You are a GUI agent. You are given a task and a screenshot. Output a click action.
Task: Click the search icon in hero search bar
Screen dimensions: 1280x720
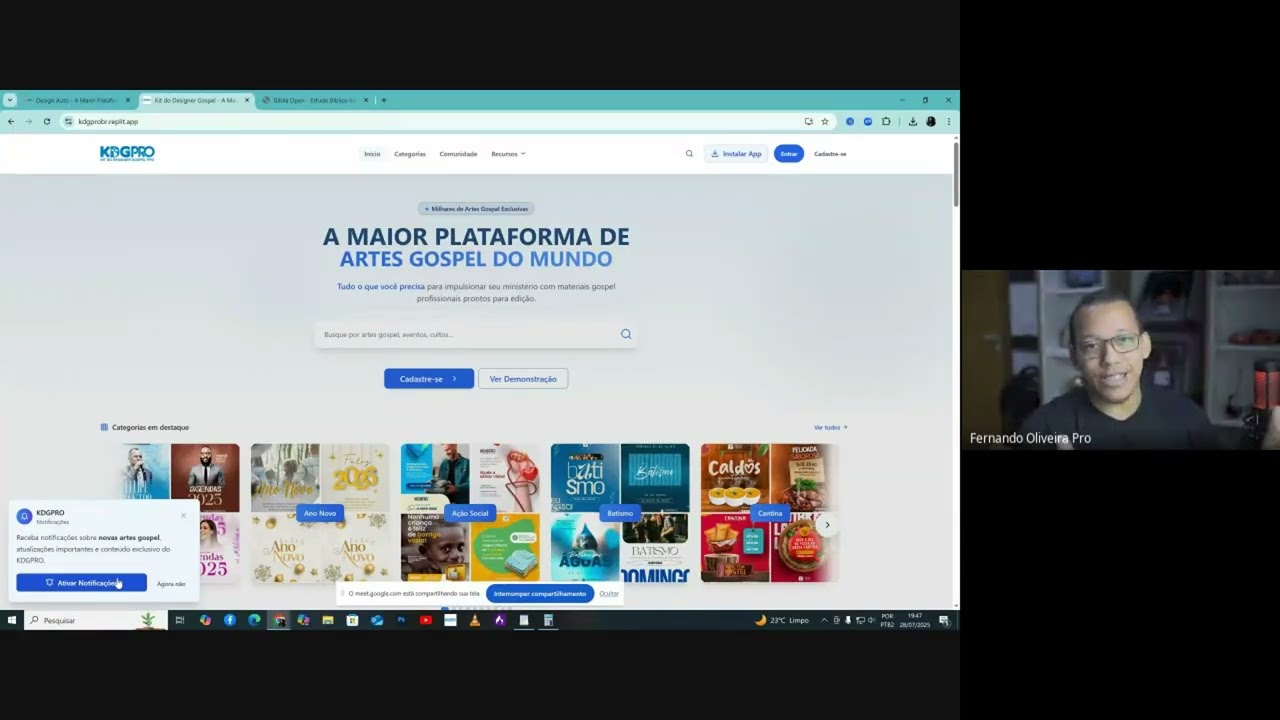click(x=626, y=334)
